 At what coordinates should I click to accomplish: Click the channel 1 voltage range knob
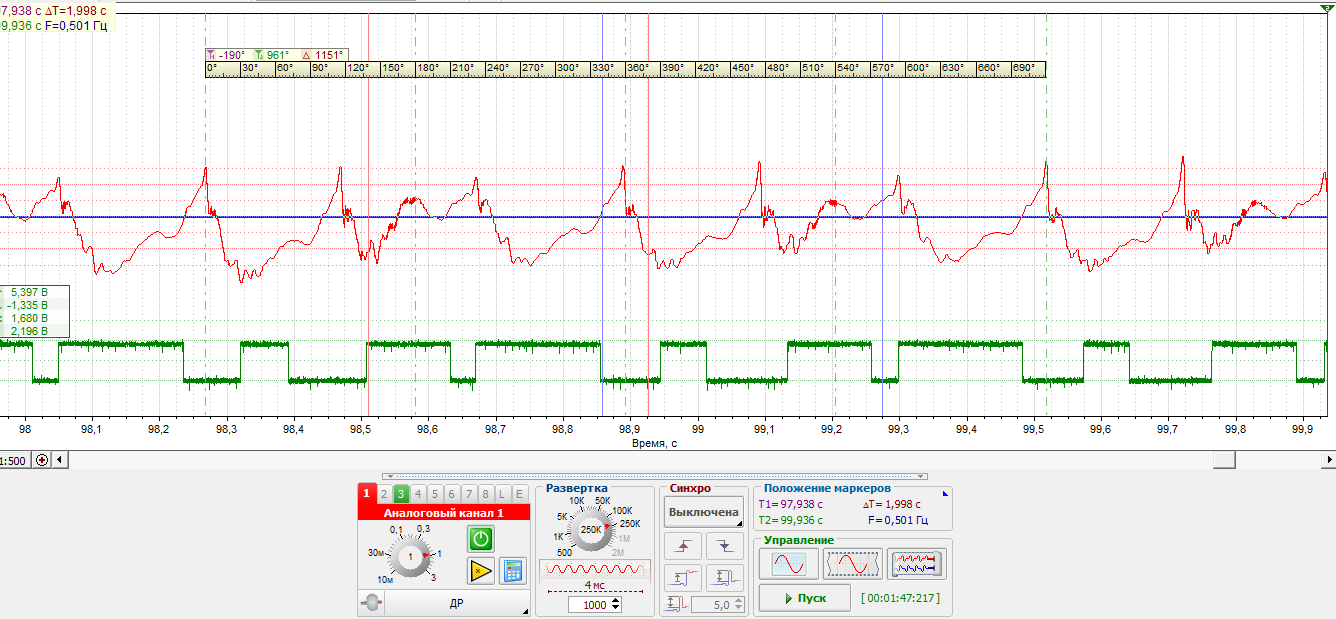coord(410,555)
